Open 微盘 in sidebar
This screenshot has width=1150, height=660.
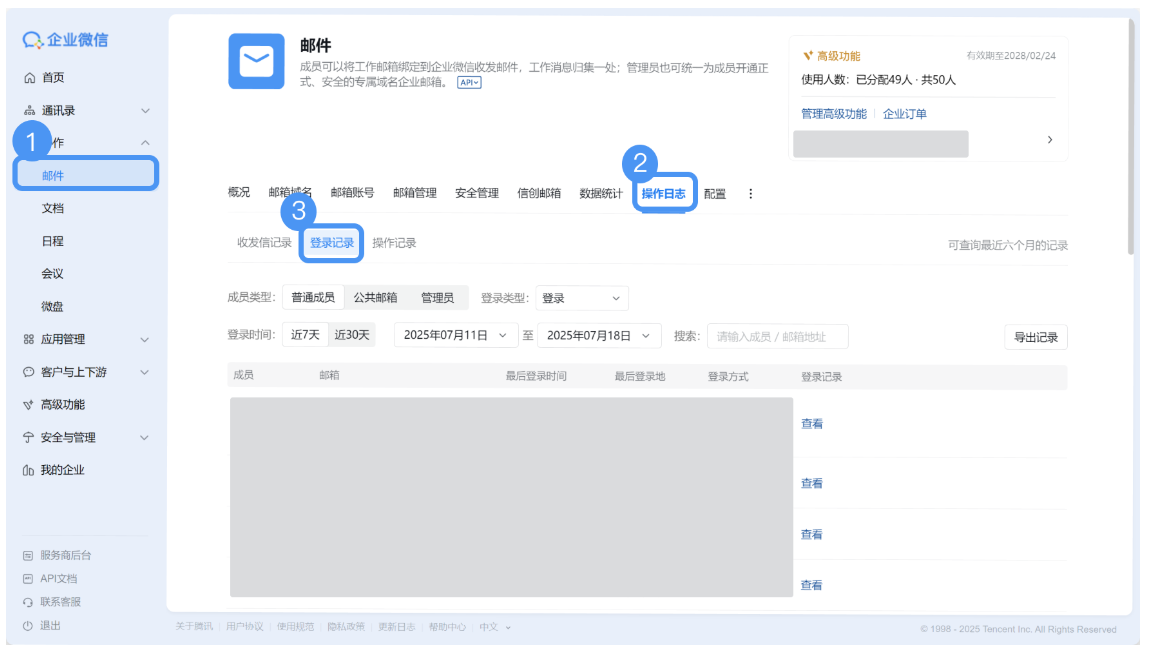tap(53, 307)
